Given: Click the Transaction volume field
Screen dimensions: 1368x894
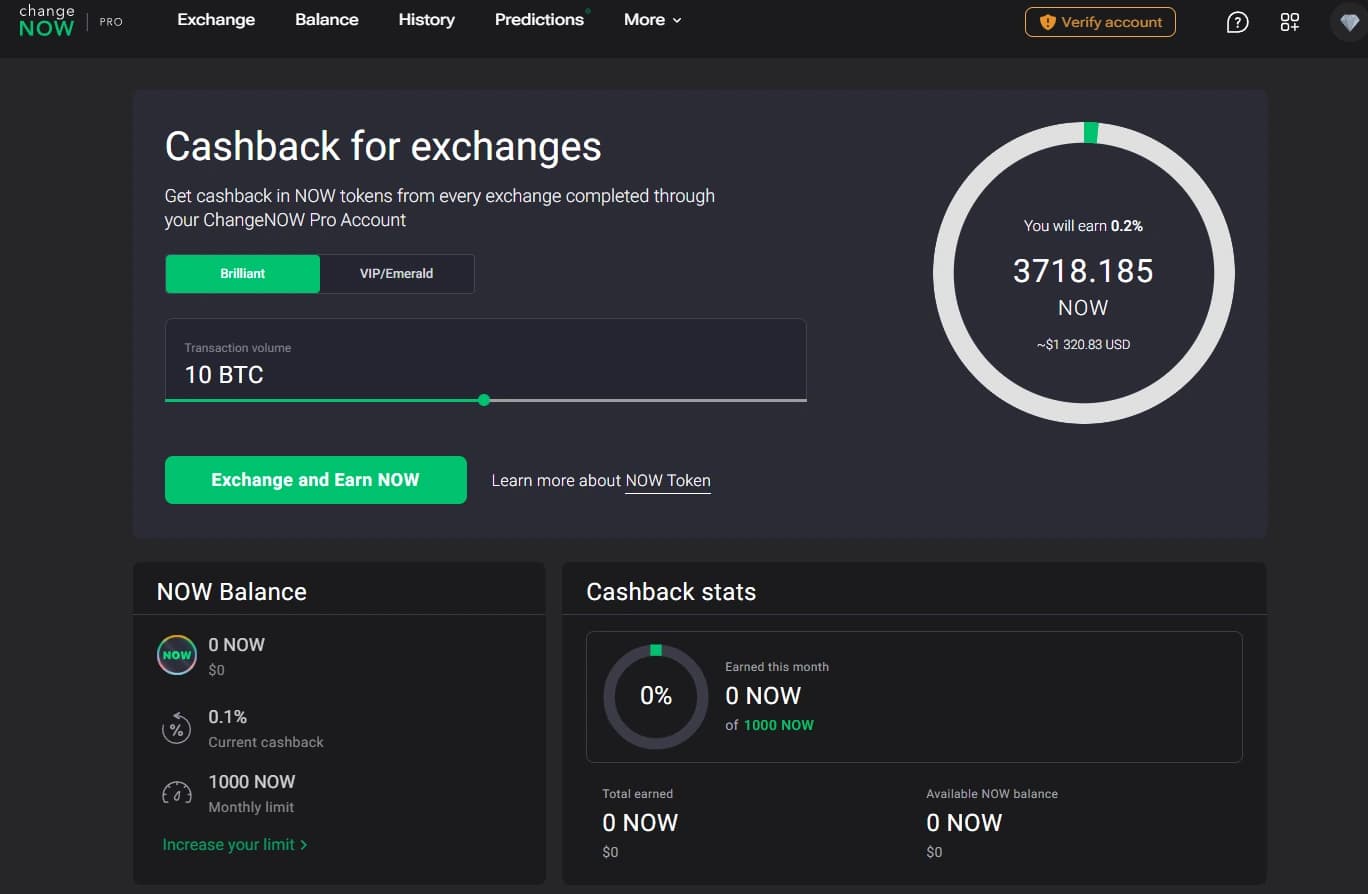Looking at the screenshot, I should 486,360.
